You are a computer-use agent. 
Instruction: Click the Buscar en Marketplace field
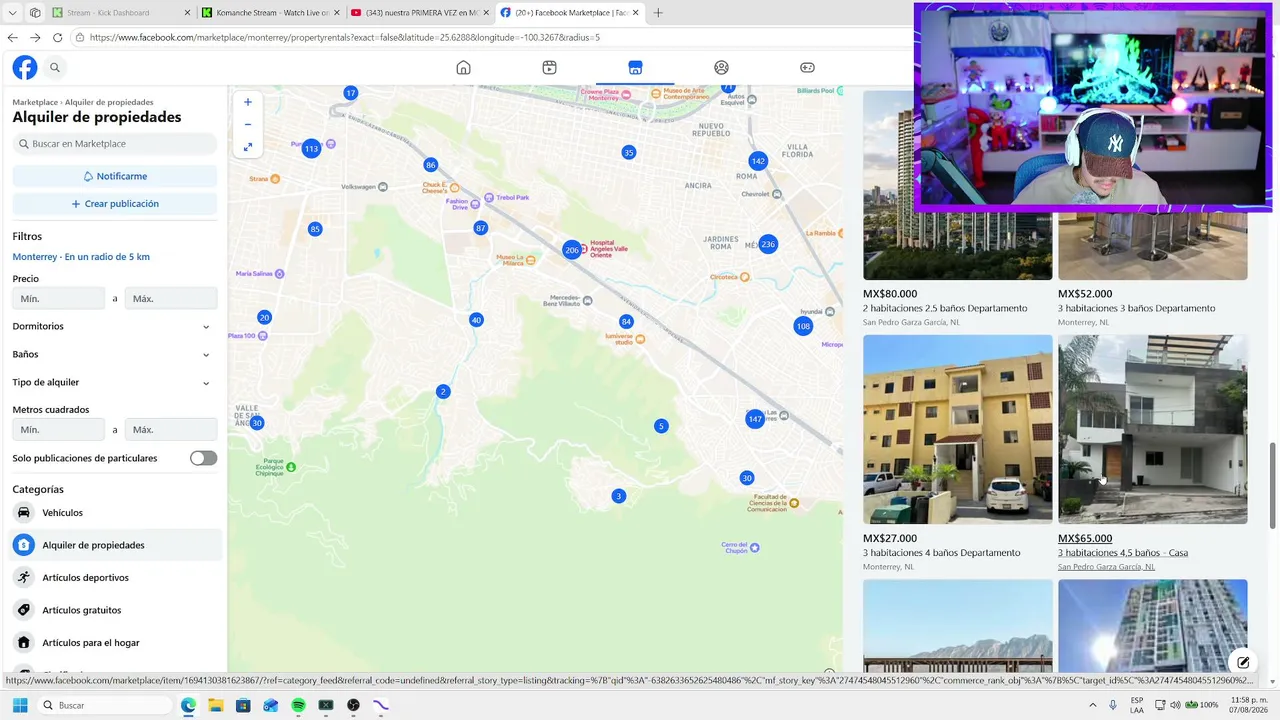pos(115,144)
